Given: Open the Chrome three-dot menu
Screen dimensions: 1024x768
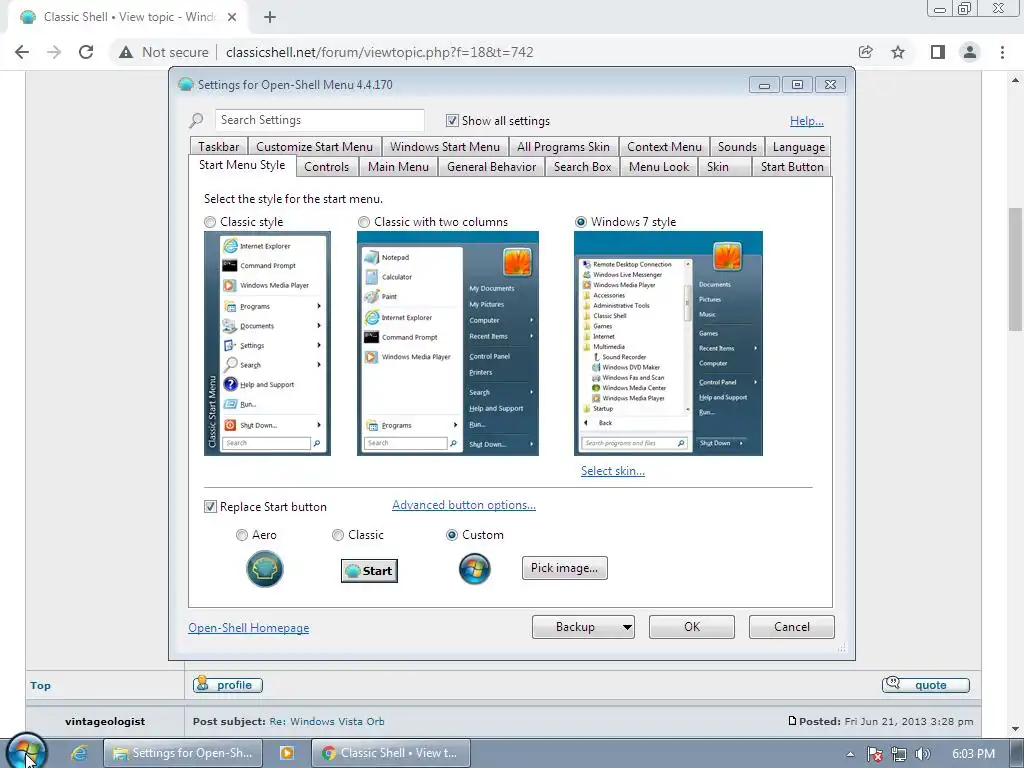Looking at the screenshot, I should pyautogui.click(x=1002, y=52).
